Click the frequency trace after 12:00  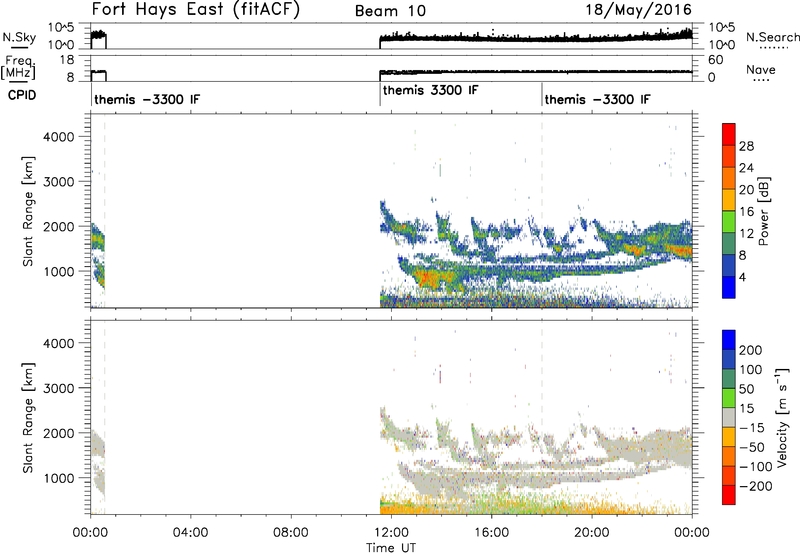click(536, 72)
